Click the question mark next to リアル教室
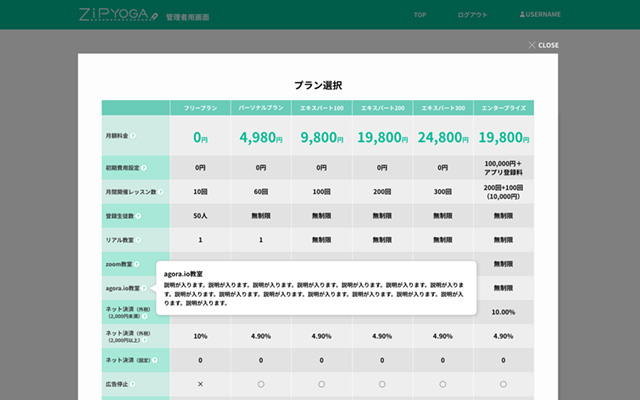 140,240
